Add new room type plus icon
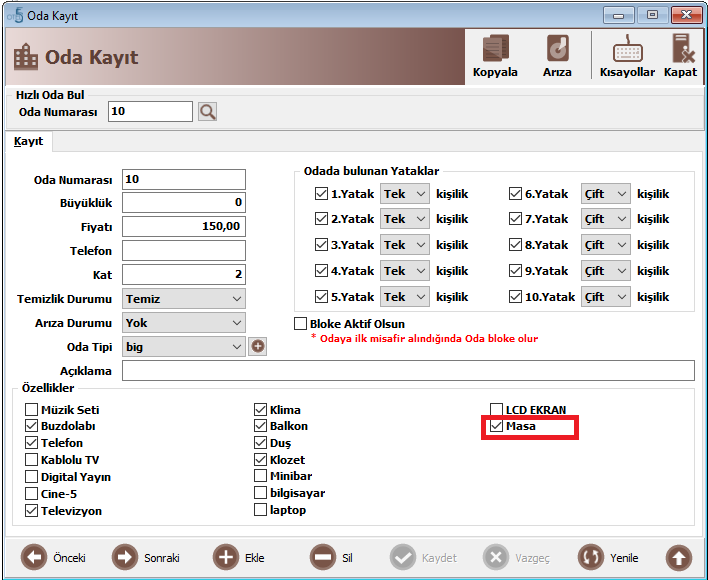The image size is (708, 580). pyautogui.click(x=257, y=347)
